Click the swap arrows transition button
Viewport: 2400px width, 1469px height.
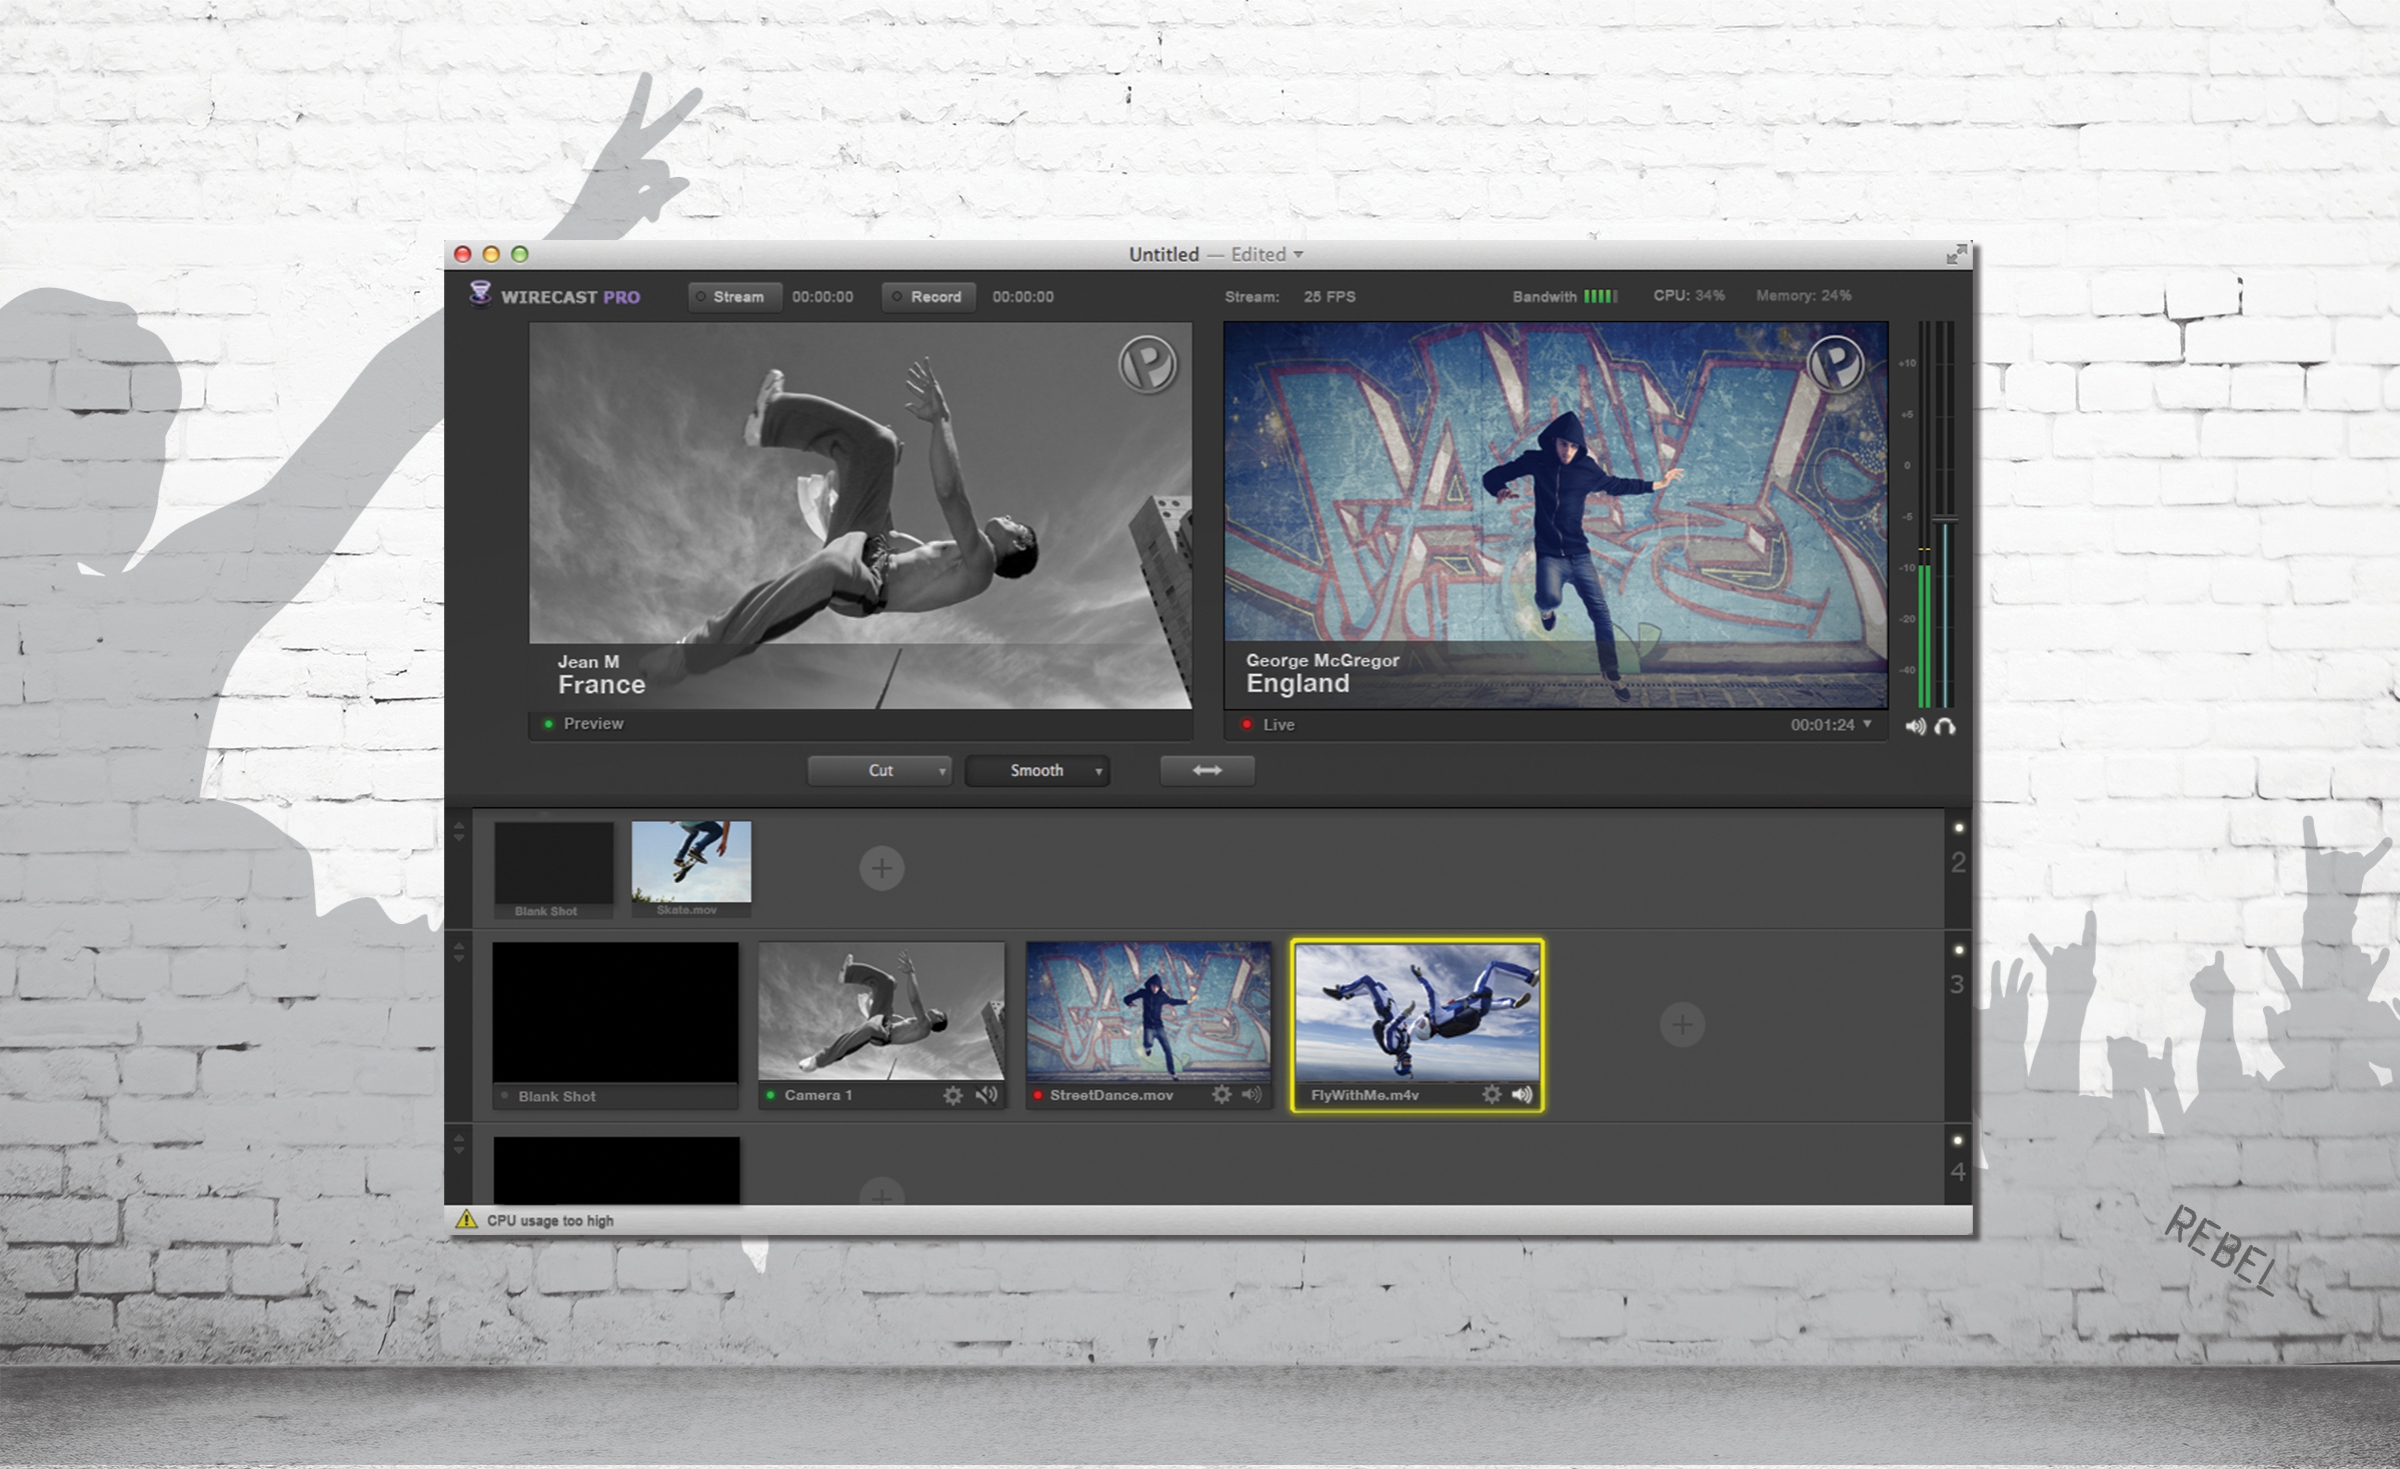1207,770
